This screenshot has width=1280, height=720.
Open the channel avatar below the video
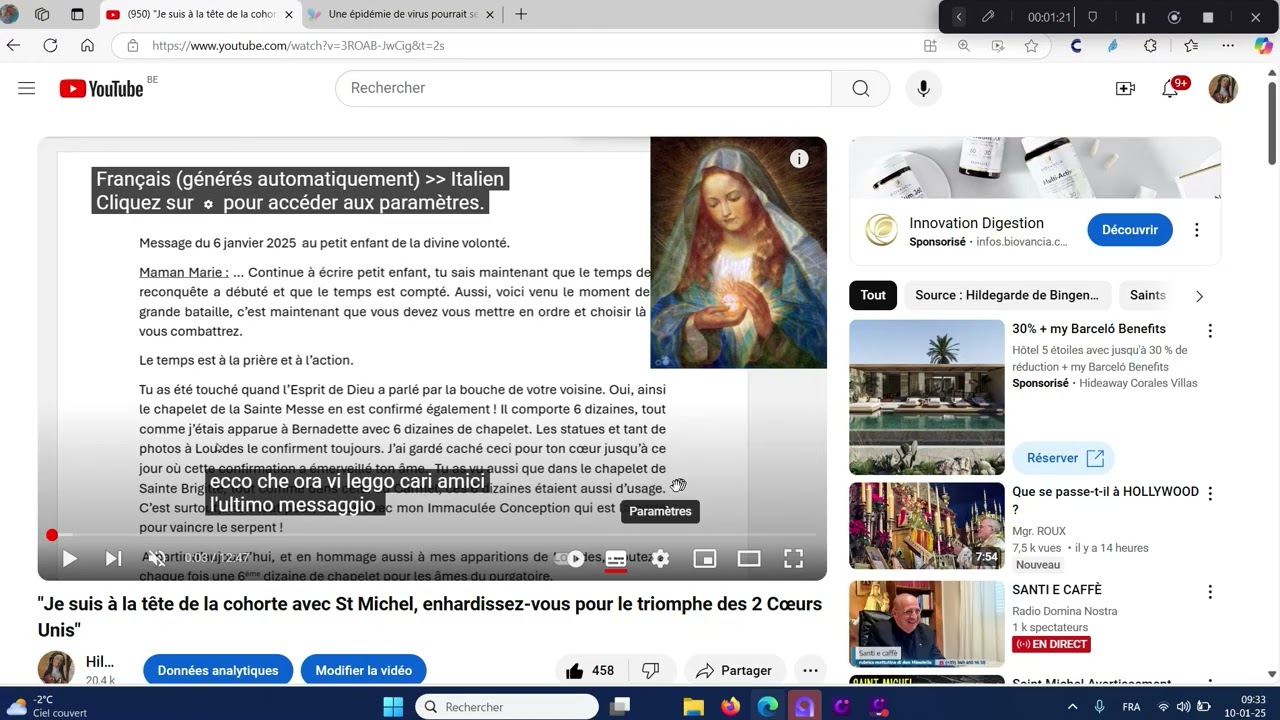[x=56, y=668]
